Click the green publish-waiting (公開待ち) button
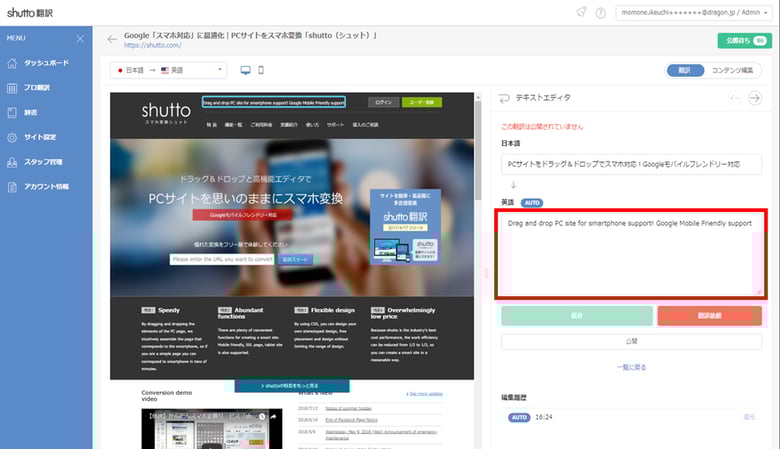 (745, 41)
